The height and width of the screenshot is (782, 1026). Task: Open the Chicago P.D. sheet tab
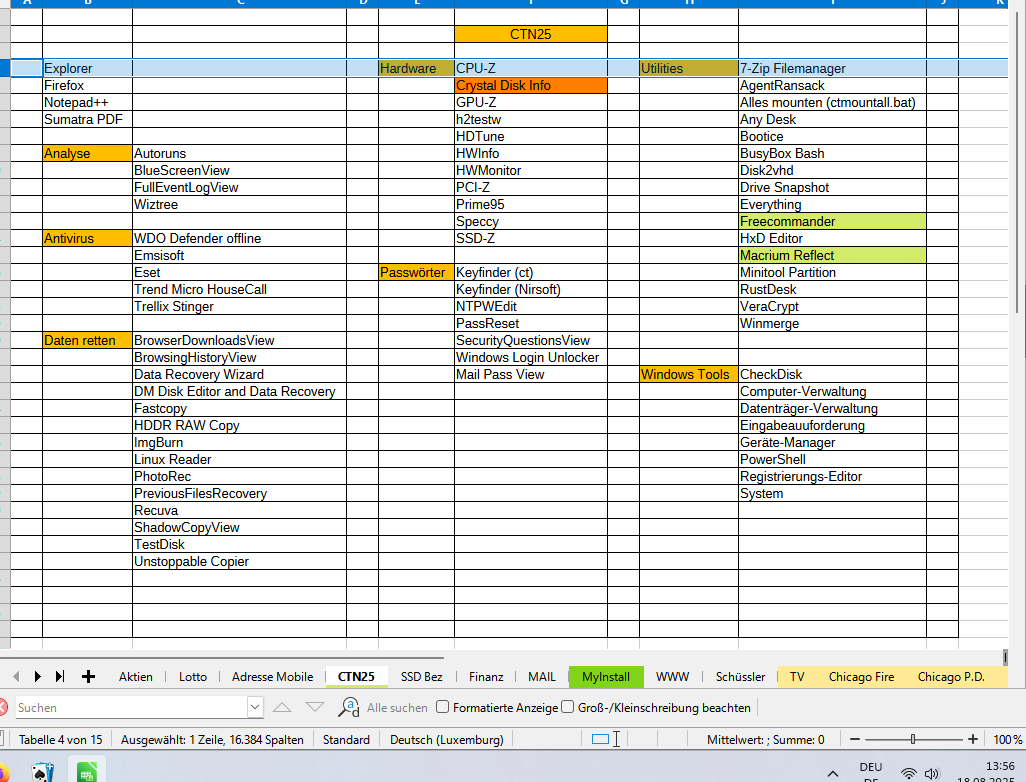click(951, 677)
